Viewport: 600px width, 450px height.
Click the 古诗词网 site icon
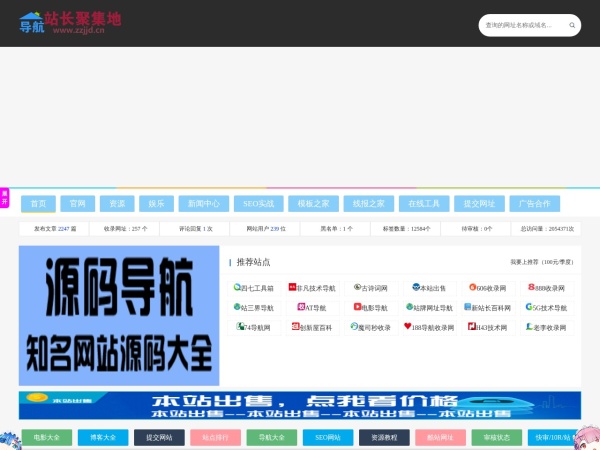(x=358, y=287)
